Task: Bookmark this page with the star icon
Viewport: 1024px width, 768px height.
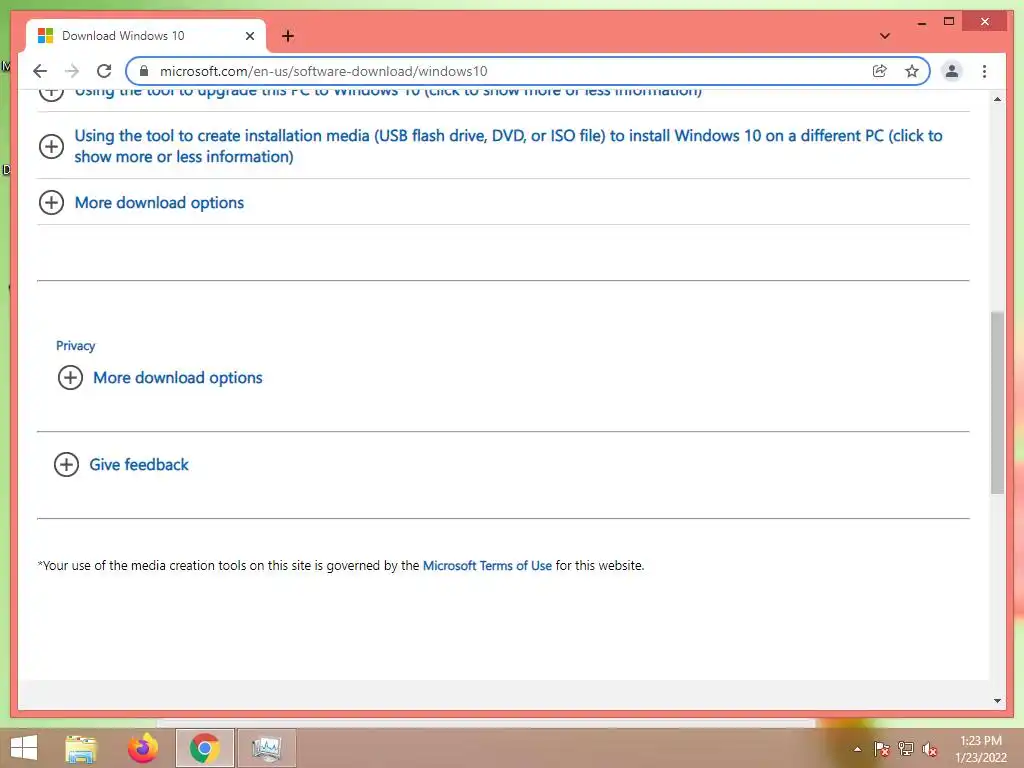Action: [912, 71]
